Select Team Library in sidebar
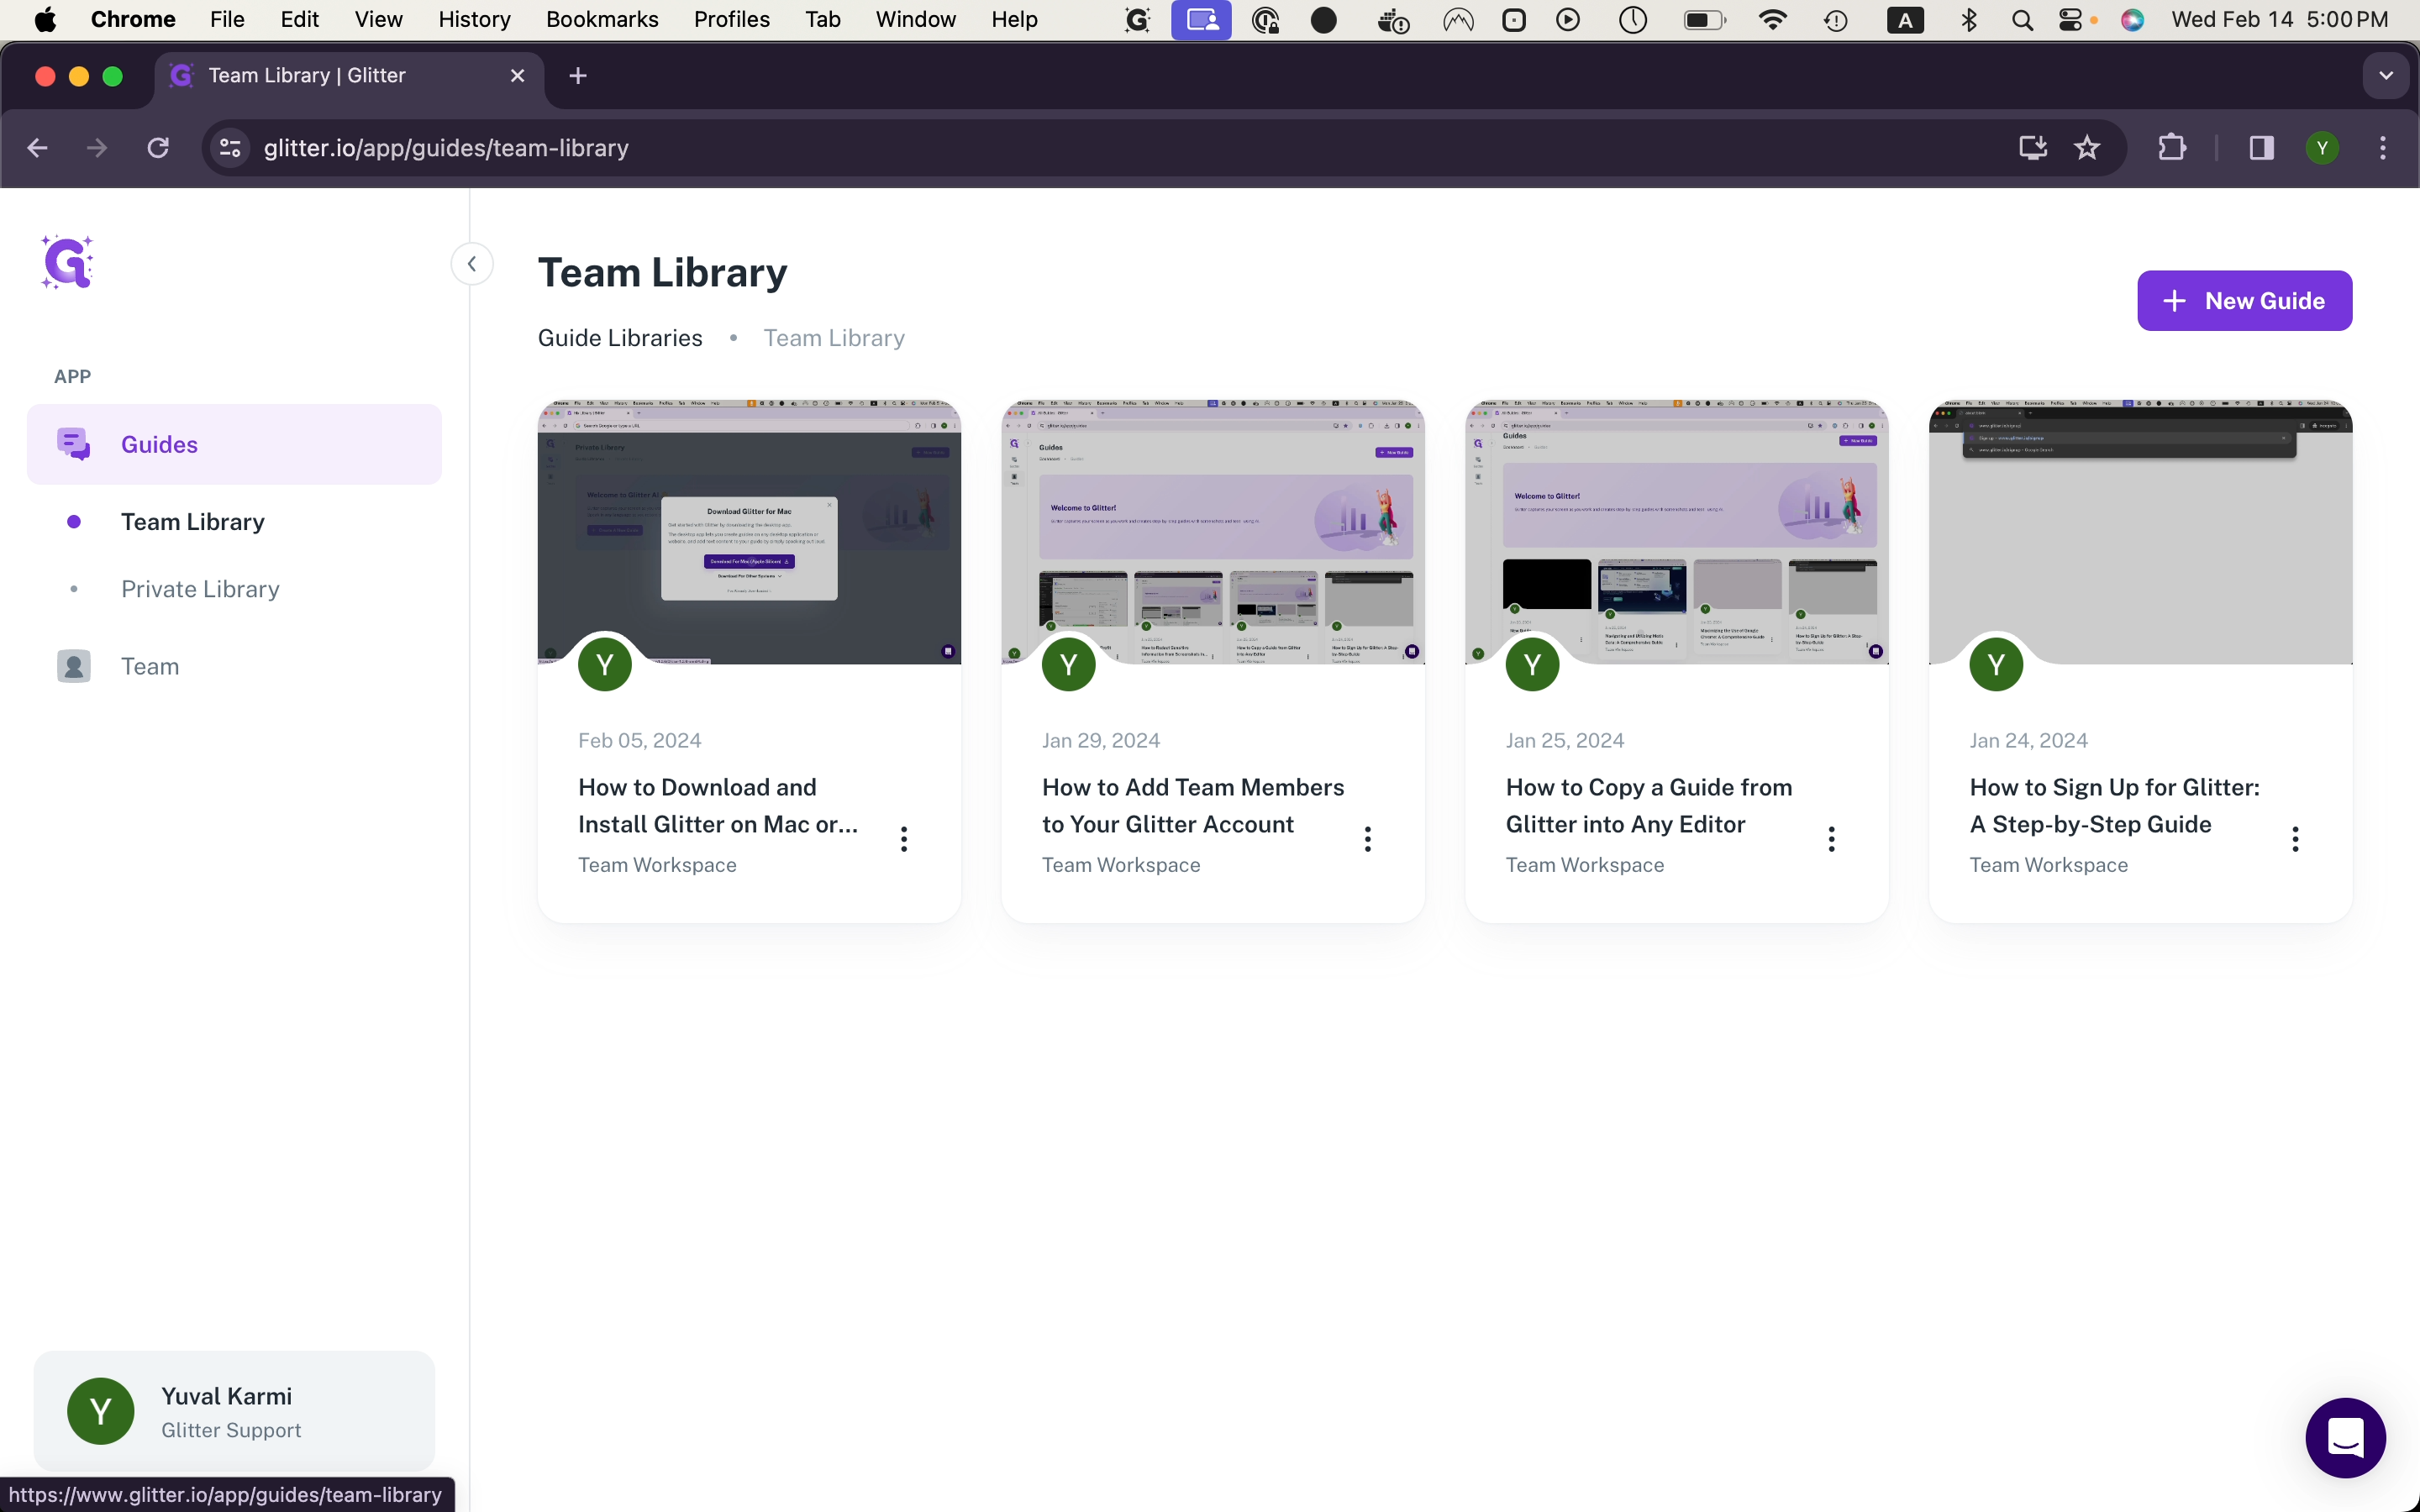This screenshot has height=1512, width=2420. (192, 522)
